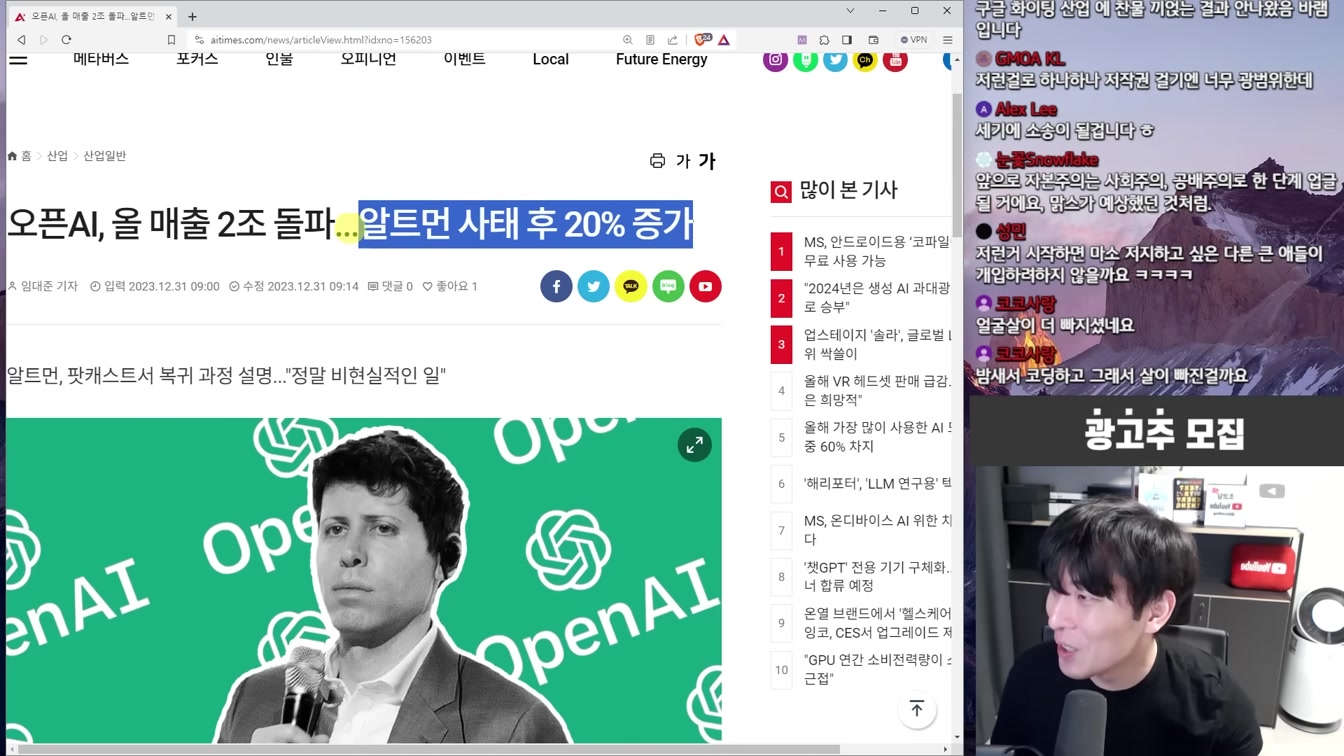Open the Future Energy menu section
Image resolution: width=1344 pixels, height=756 pixels.
click(661, 59)
